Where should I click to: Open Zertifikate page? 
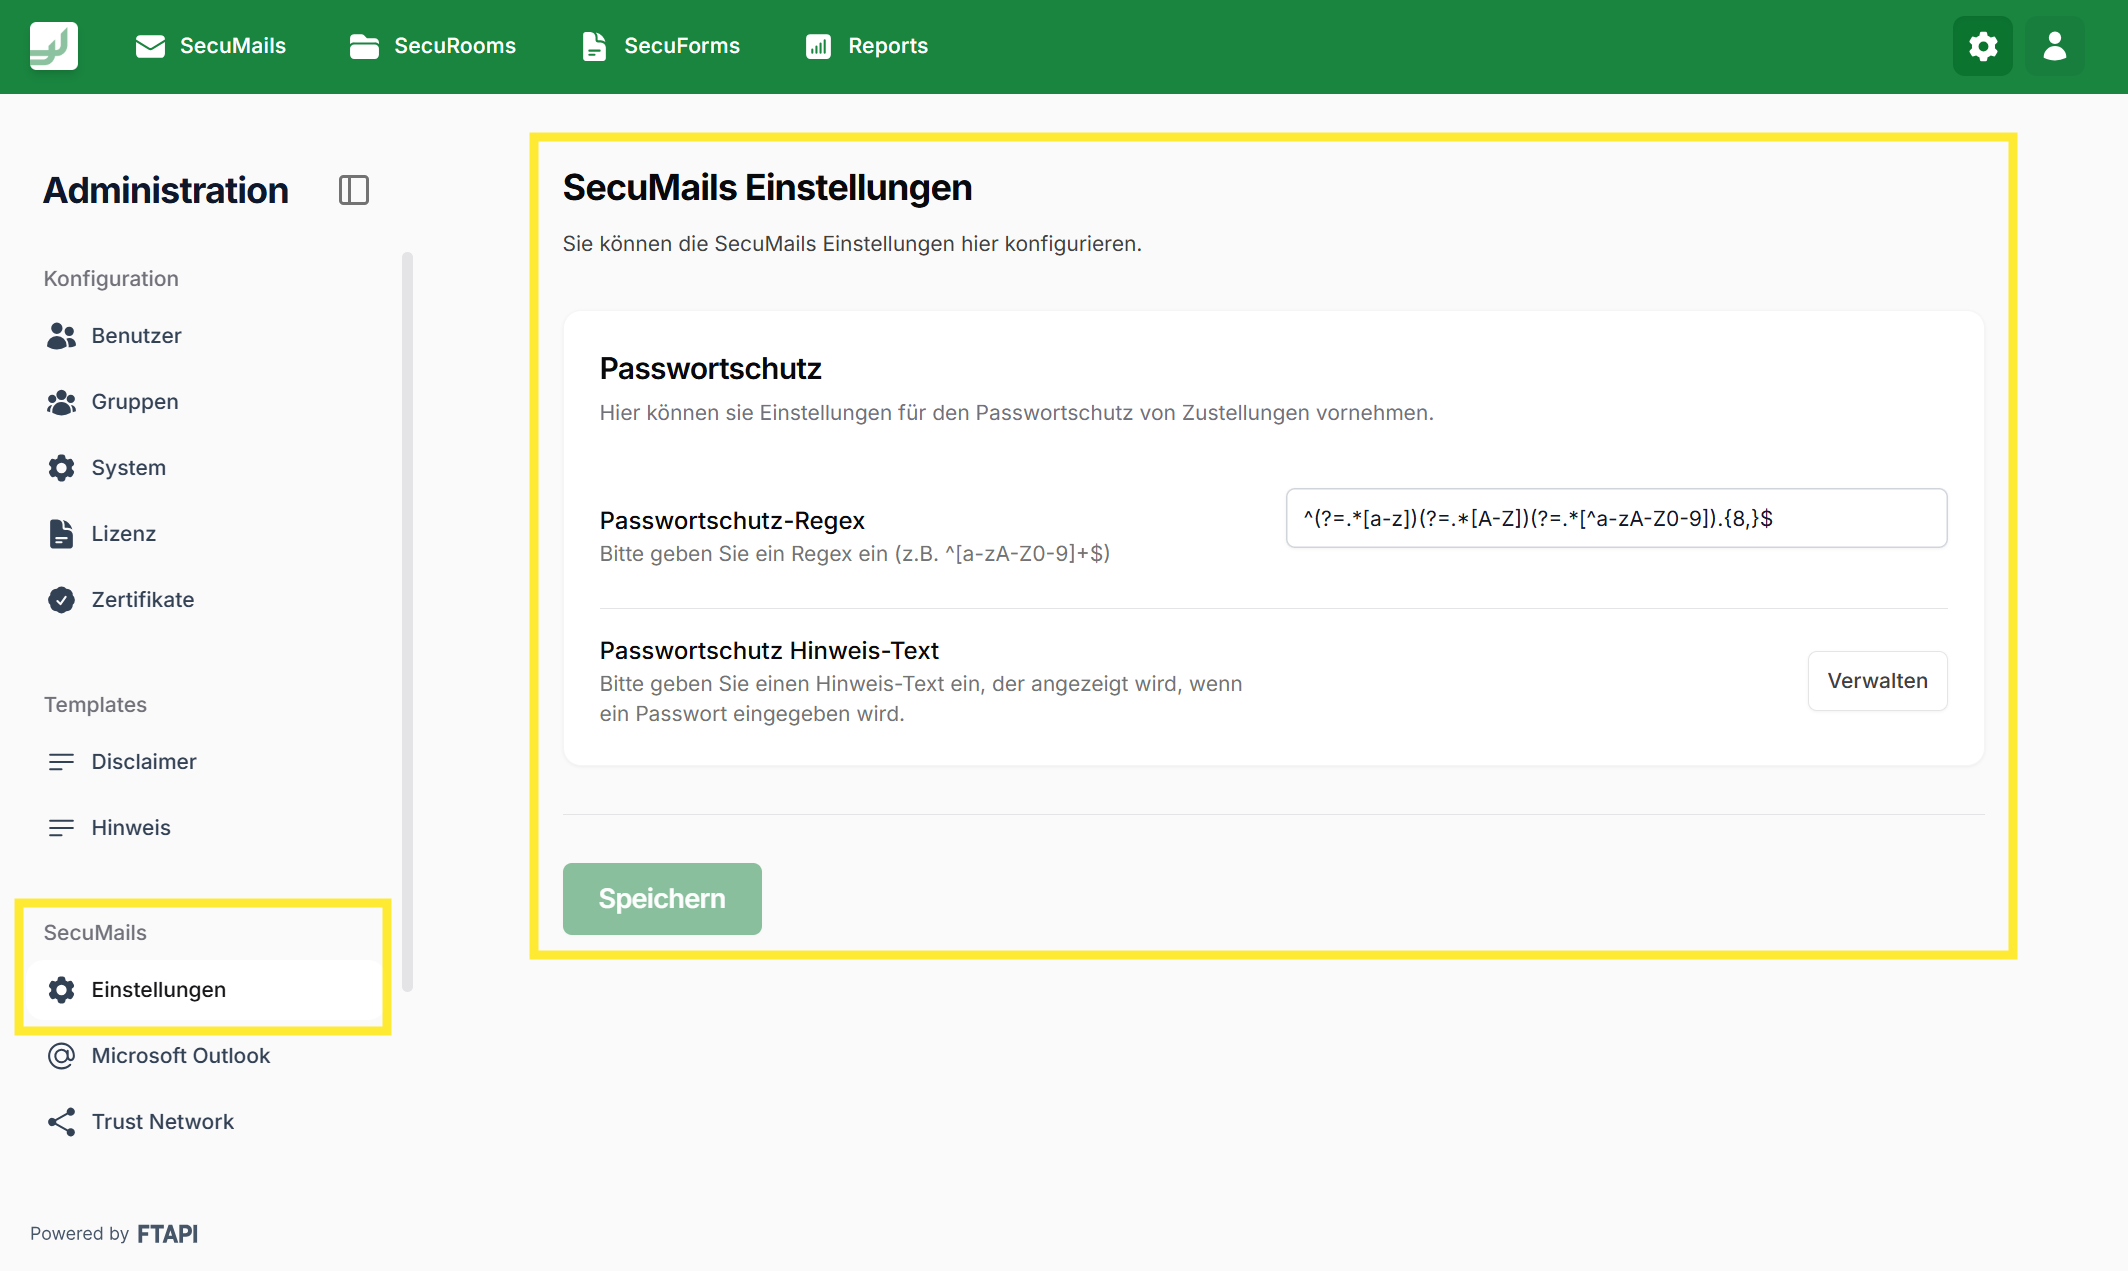[x=142, y=600]
